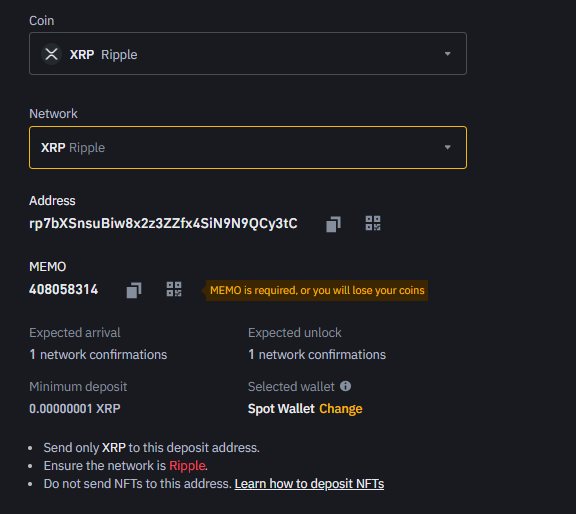This screenshot has width=576, height=514.
Task: Open the Coin dropdown arrow
Action: (447, 54)
